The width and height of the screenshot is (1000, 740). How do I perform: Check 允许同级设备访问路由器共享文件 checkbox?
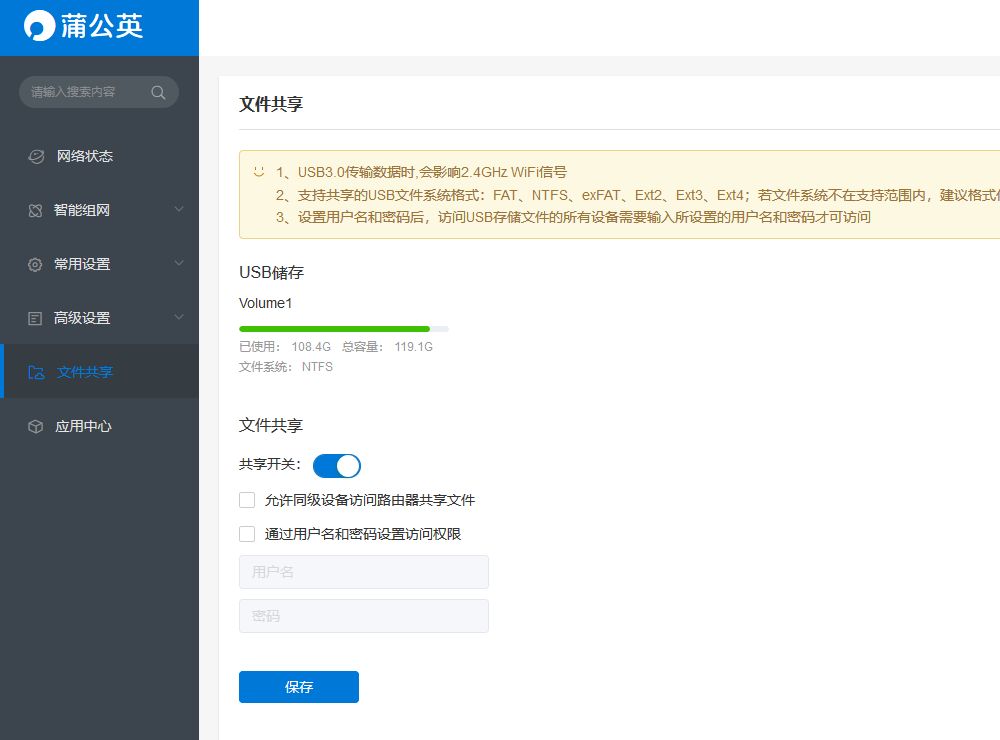[247, 500]
